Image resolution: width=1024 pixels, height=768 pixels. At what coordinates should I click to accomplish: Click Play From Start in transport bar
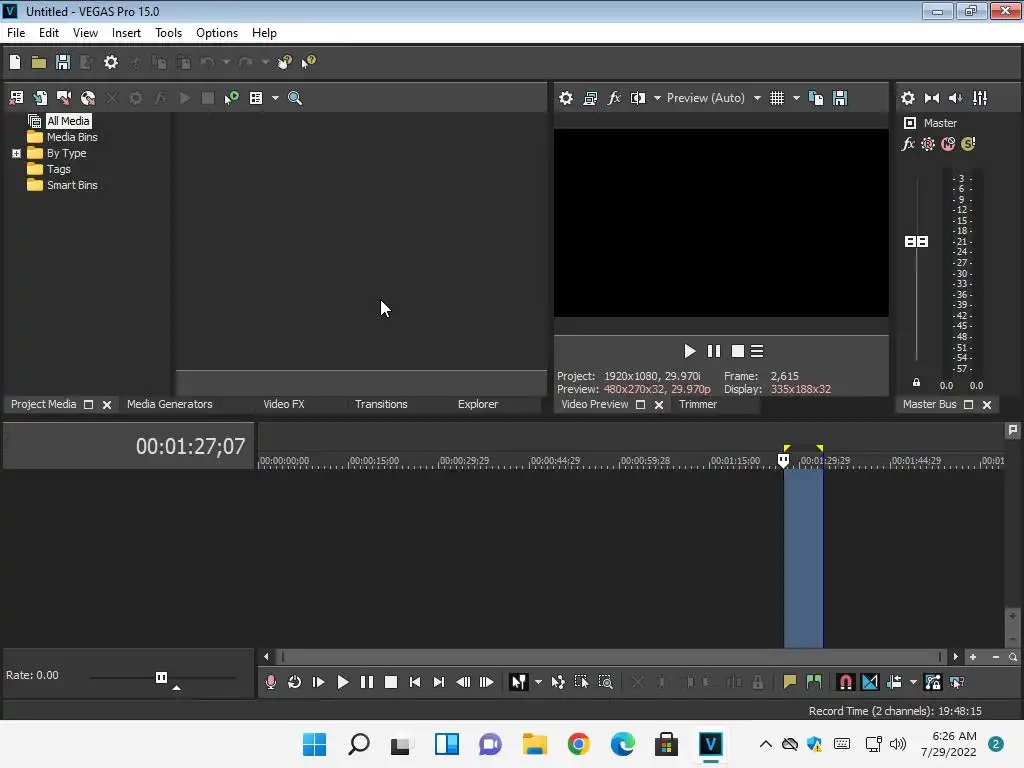click(319, 682)
